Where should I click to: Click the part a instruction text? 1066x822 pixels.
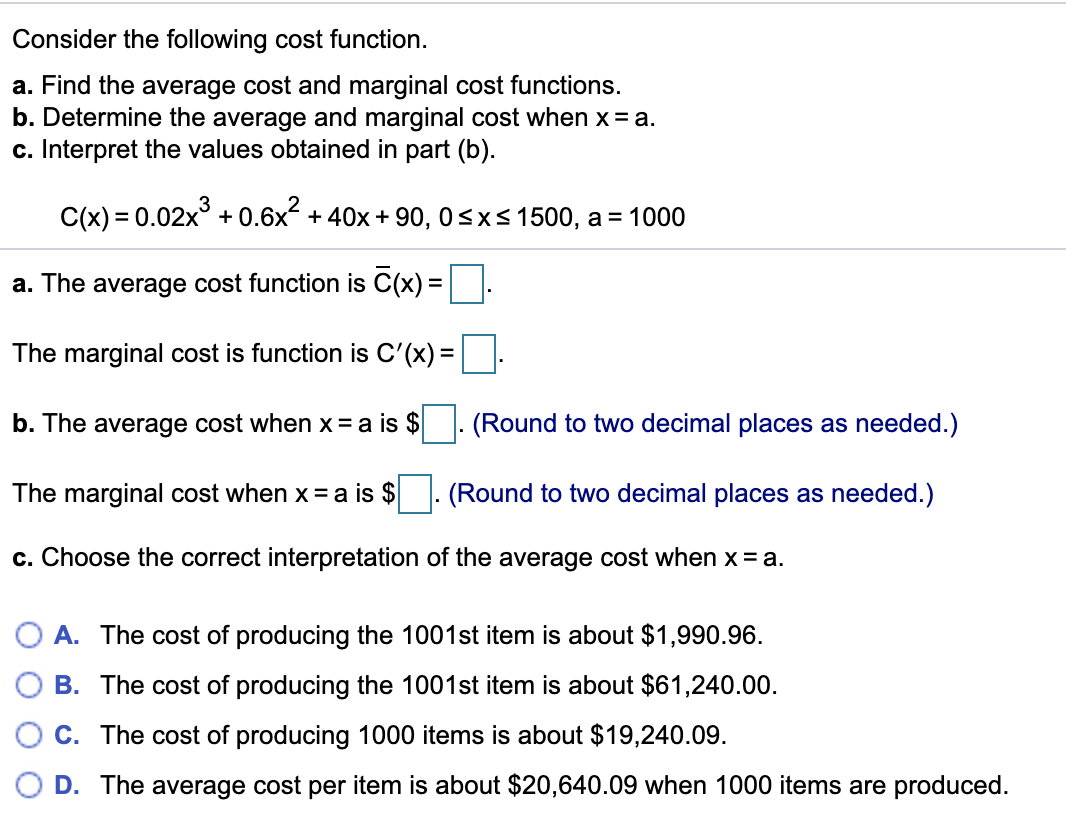tap(316, 86)
